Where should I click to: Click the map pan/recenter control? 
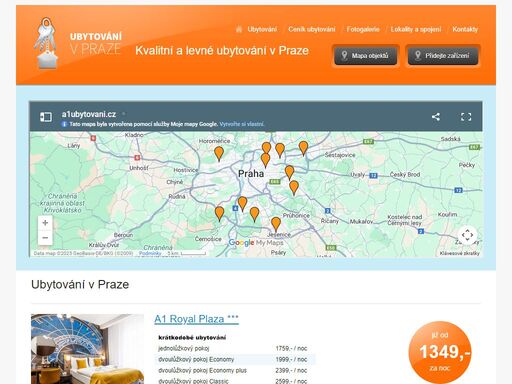(x=467, y=235)
